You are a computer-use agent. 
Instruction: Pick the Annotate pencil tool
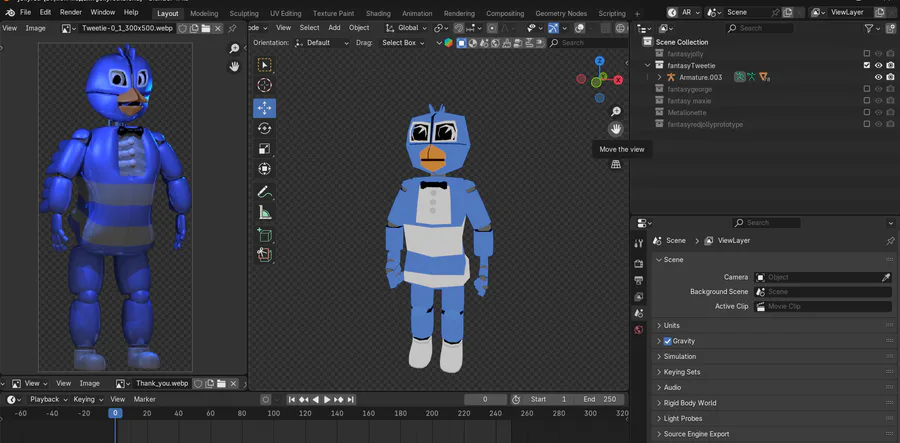[265, 191]
